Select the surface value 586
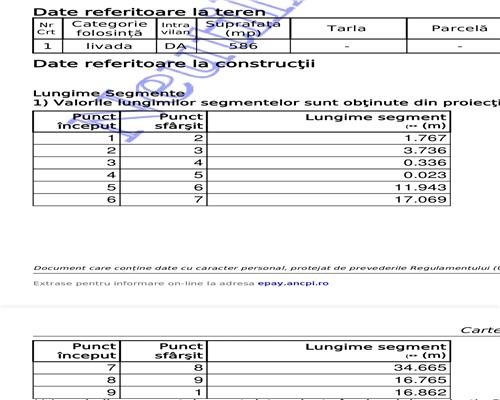 (243, 46)
